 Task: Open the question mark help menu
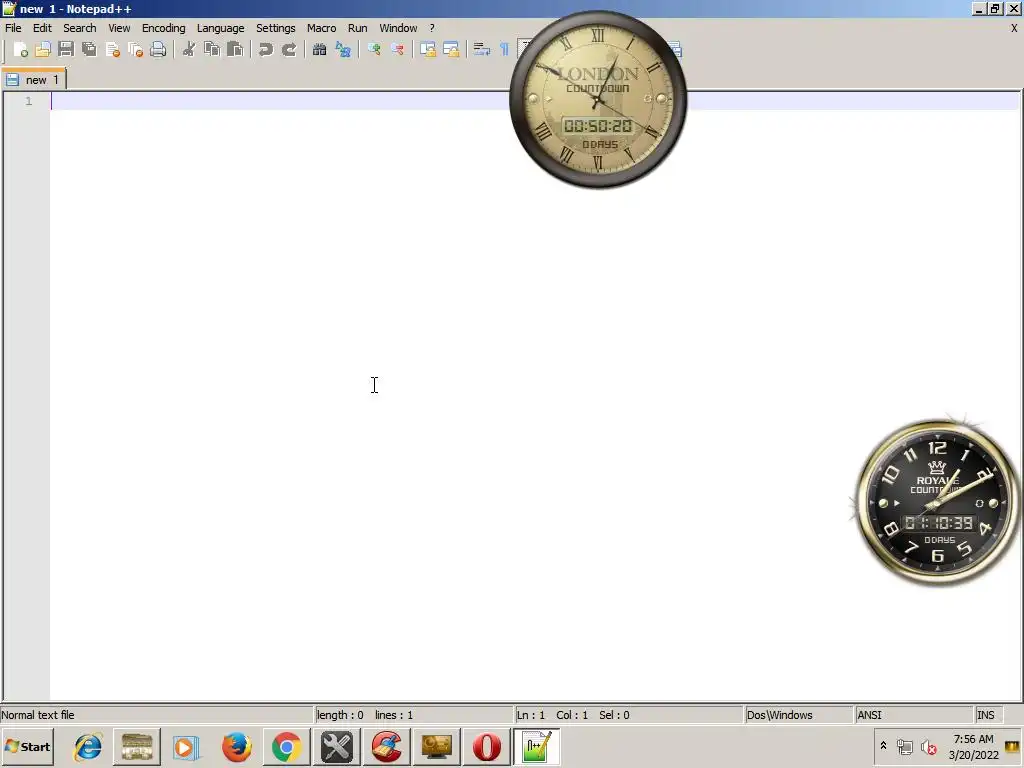coord(432,28)
